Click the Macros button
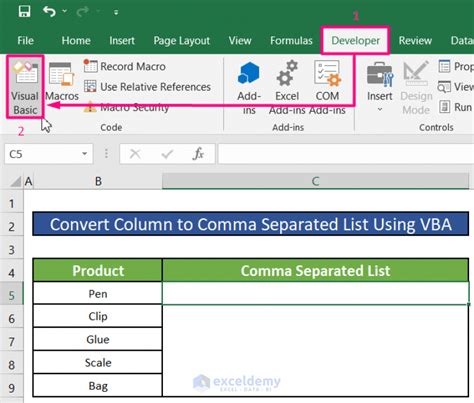The image size is (474, 403). tap(62, 82)
